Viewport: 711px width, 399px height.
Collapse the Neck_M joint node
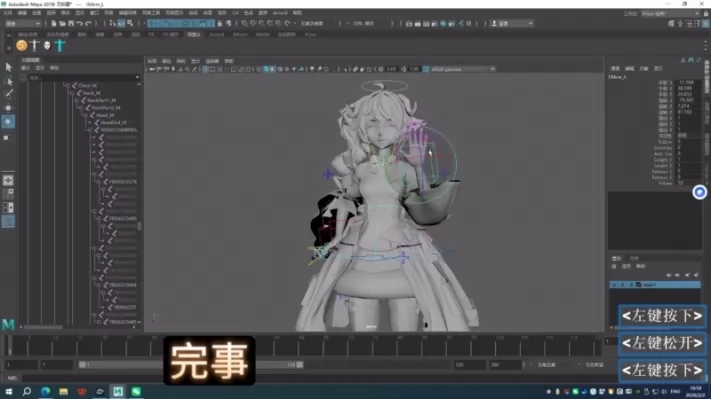pyautogui.click(x=71, y=92)
